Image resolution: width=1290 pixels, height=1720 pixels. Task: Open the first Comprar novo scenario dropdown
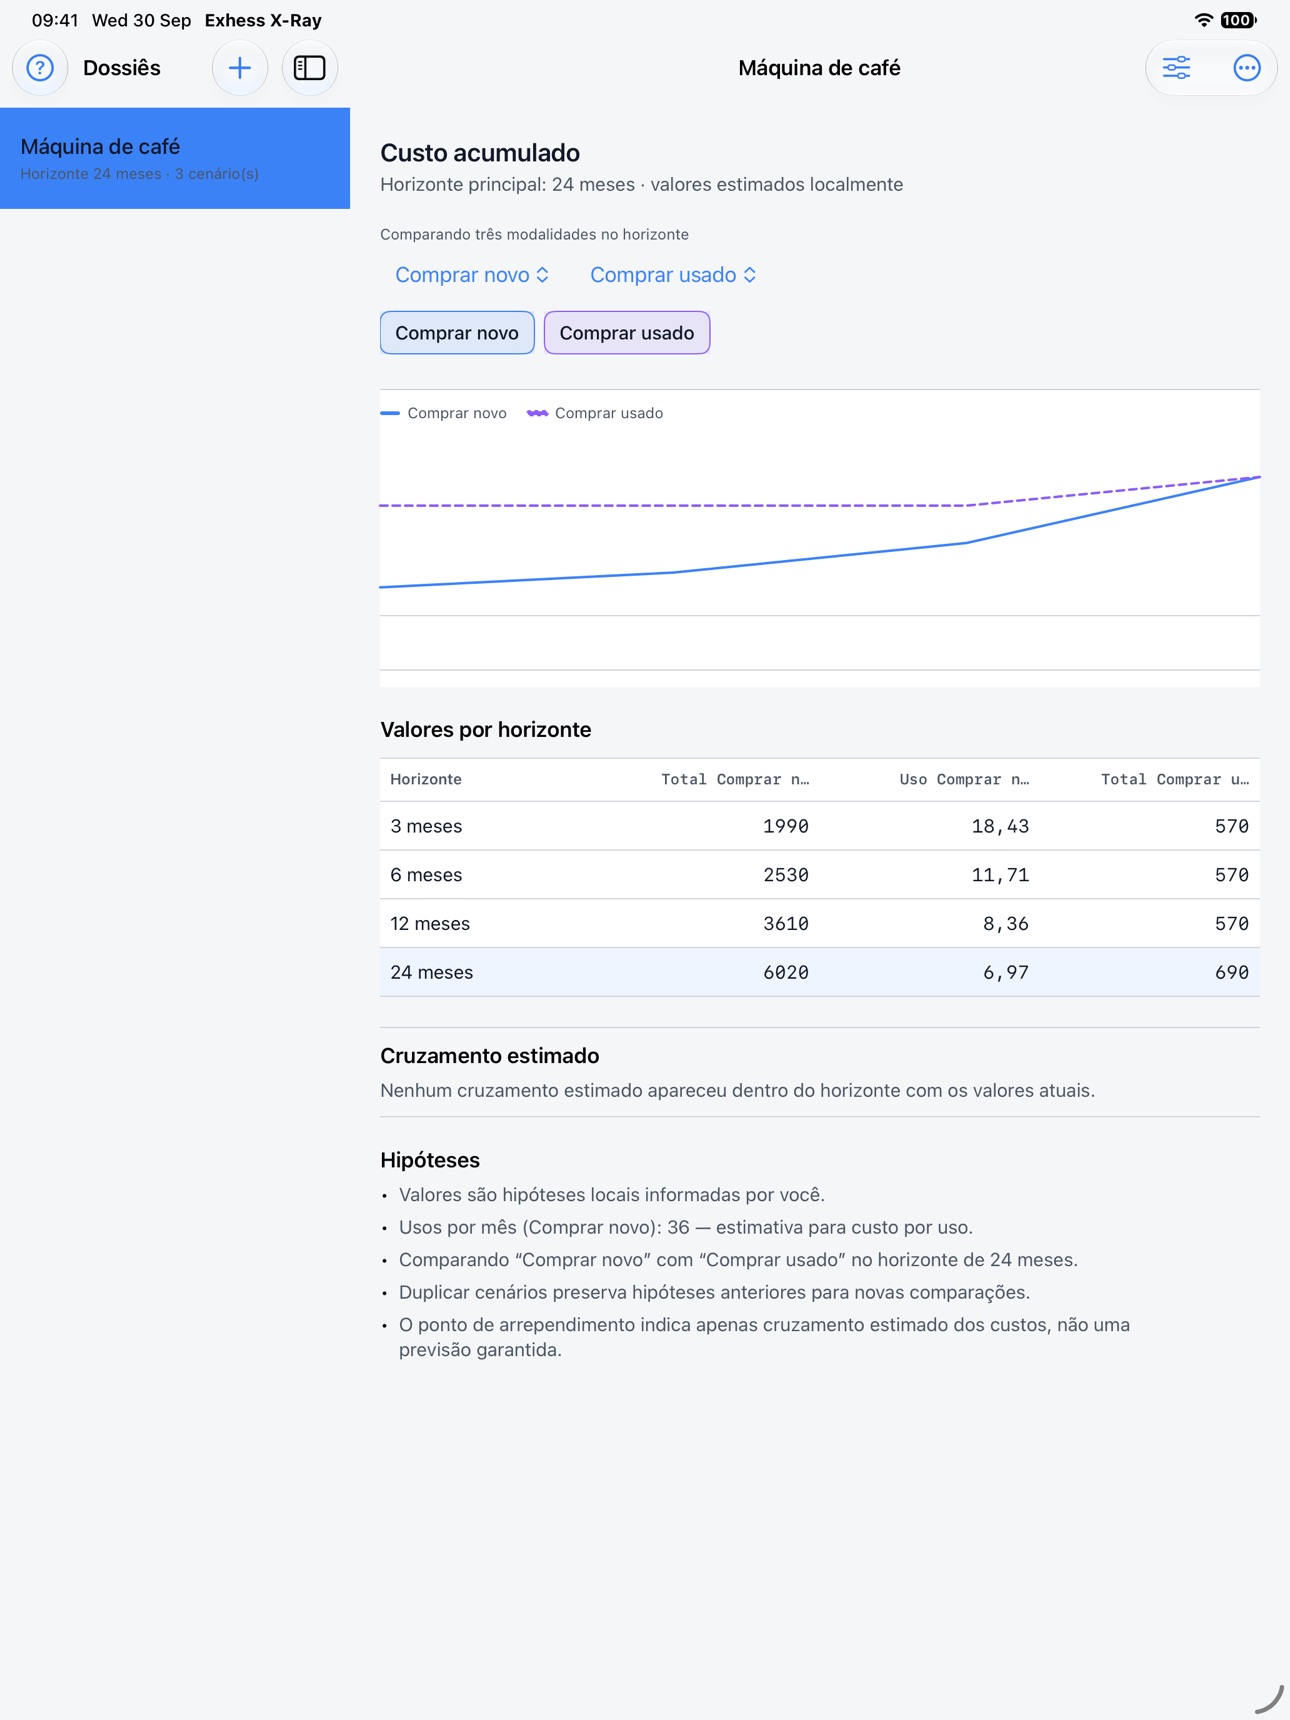click(x=472, y=275)
